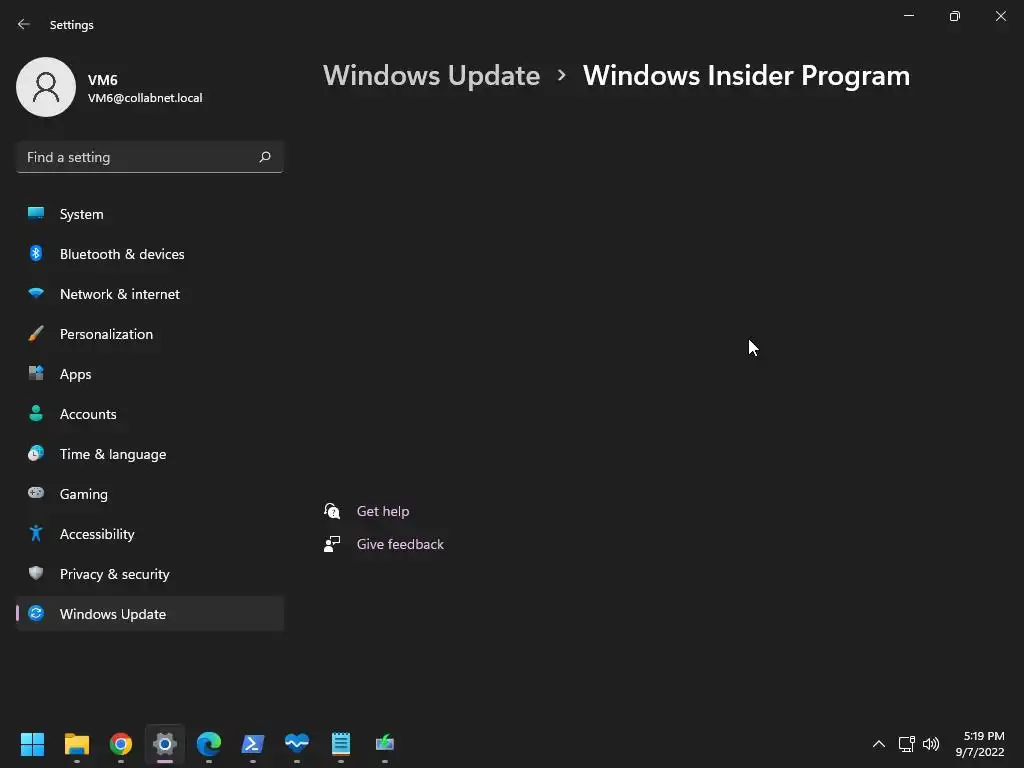Viewport: 1024px width, 768px height.
Task: Open the clock and date flyout
Action: pos(980,744)
